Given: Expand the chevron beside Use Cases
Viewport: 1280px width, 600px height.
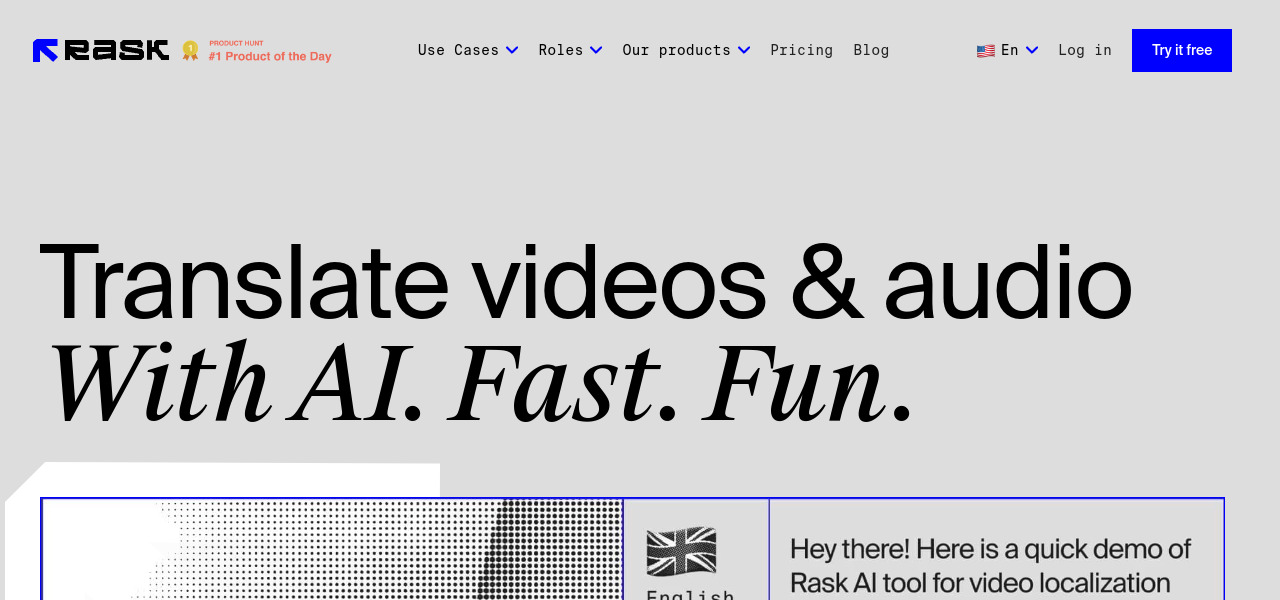Looking at the screenshot, I should click(x=512, y=50).
